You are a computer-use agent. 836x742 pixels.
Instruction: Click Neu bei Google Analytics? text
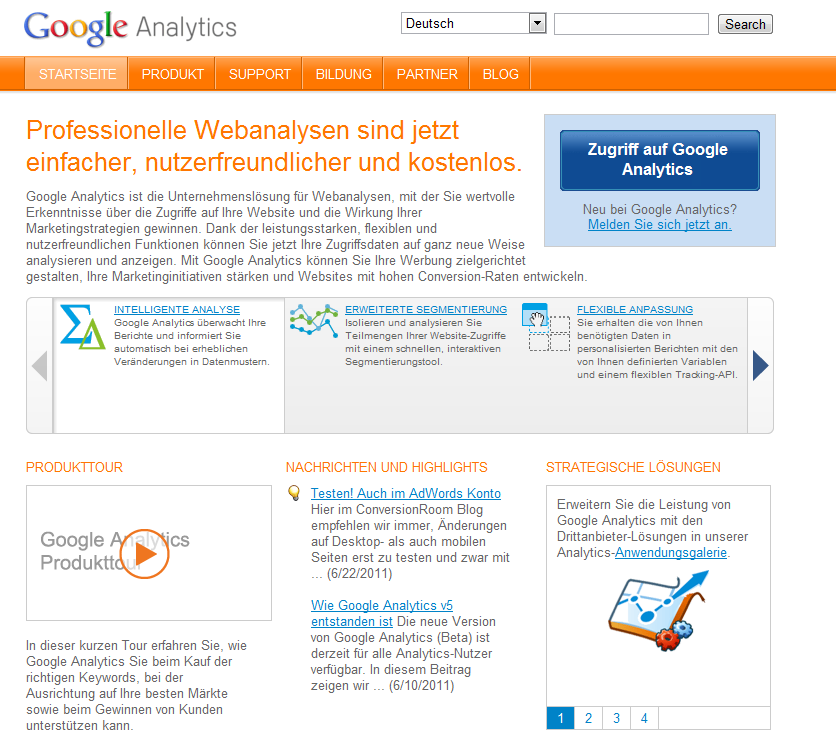coord(660,209)
